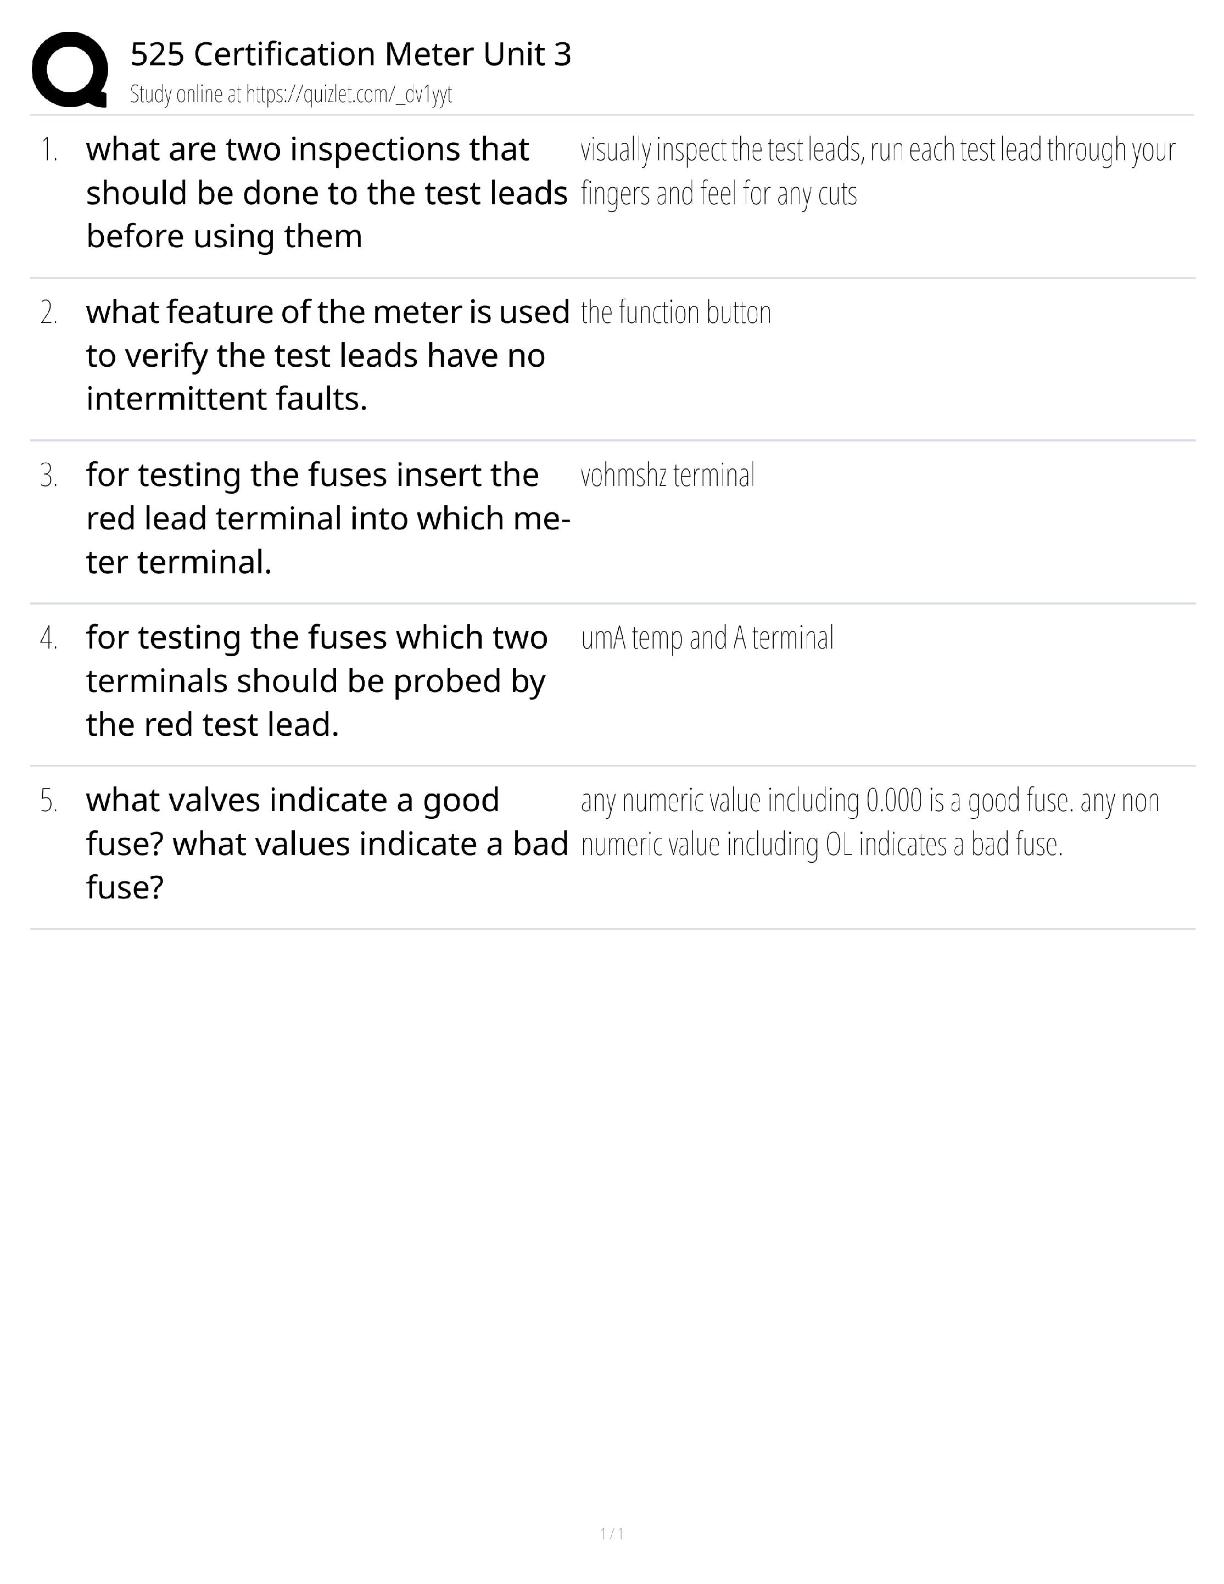Click the page number 1/1 footer
The width and height of the screenshot is (1224, 1584).
612,1534
